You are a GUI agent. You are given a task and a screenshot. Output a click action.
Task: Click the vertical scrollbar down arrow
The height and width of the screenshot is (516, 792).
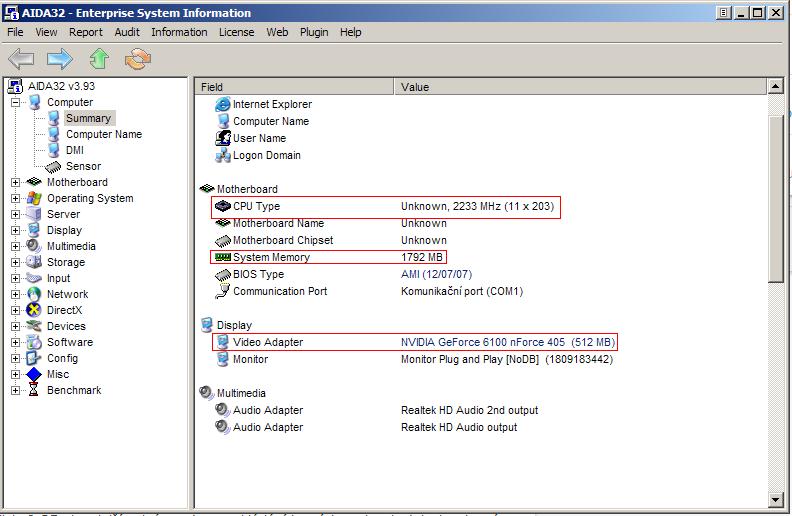pyautogui.click(x=776, y=498)
